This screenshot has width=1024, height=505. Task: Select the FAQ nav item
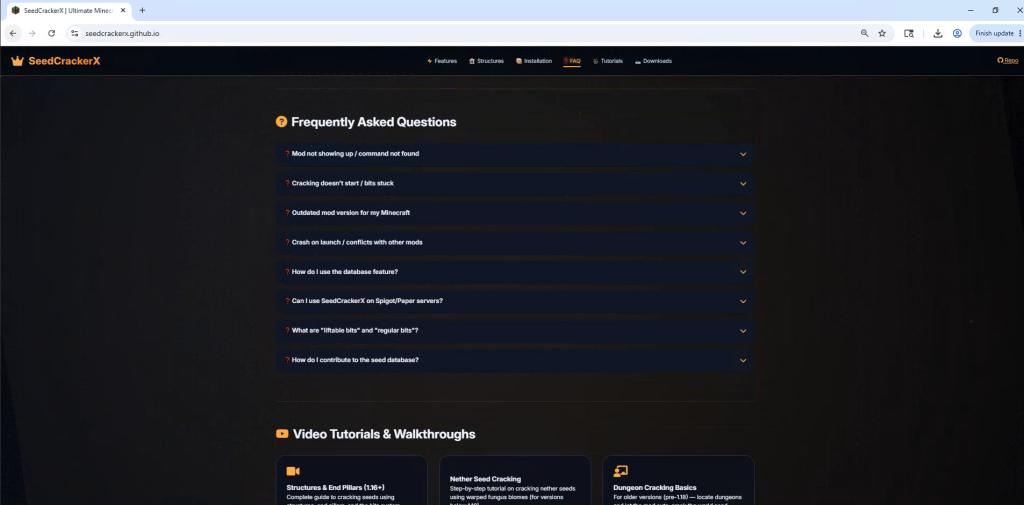tap(572, 61)
